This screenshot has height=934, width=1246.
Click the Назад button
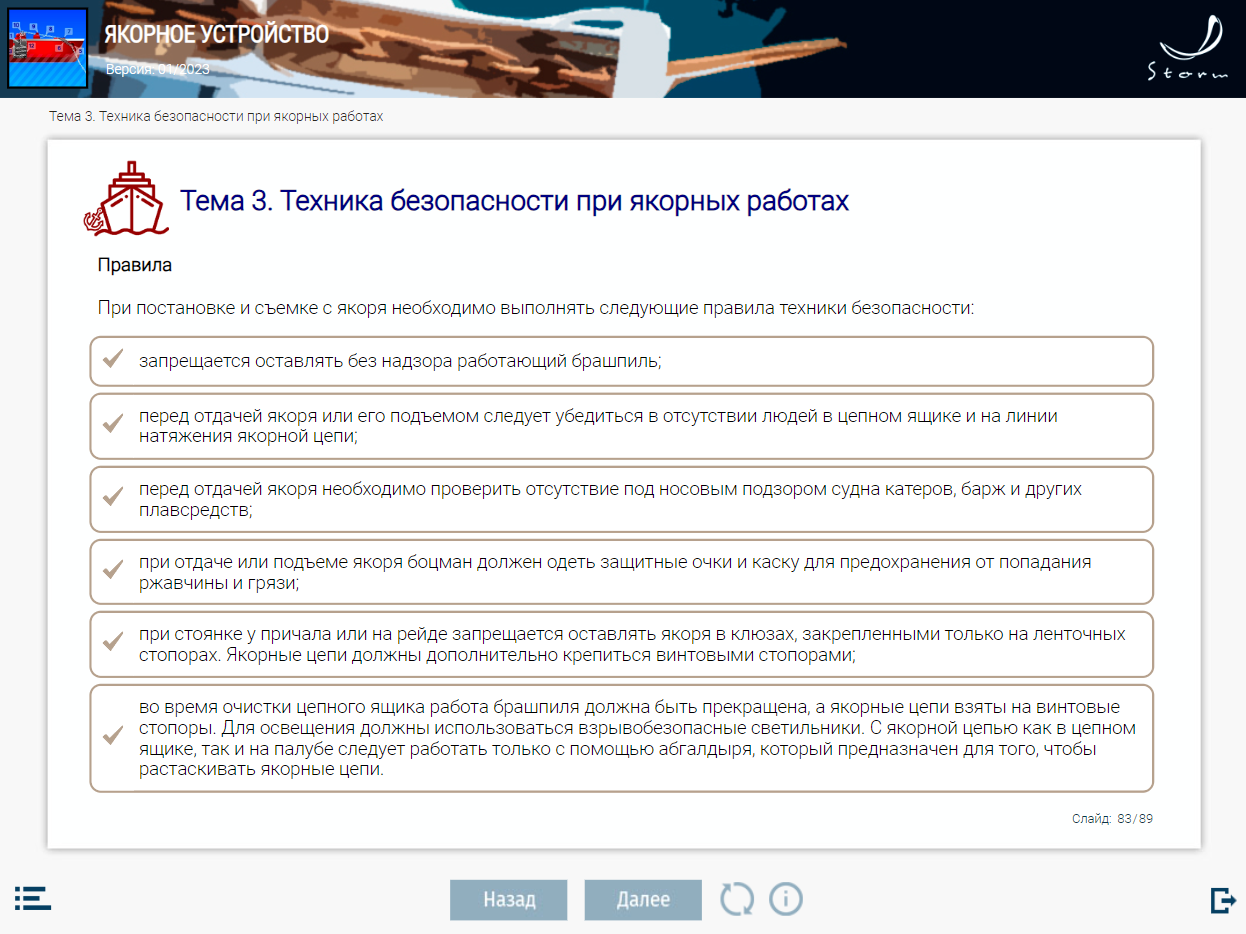509,900
